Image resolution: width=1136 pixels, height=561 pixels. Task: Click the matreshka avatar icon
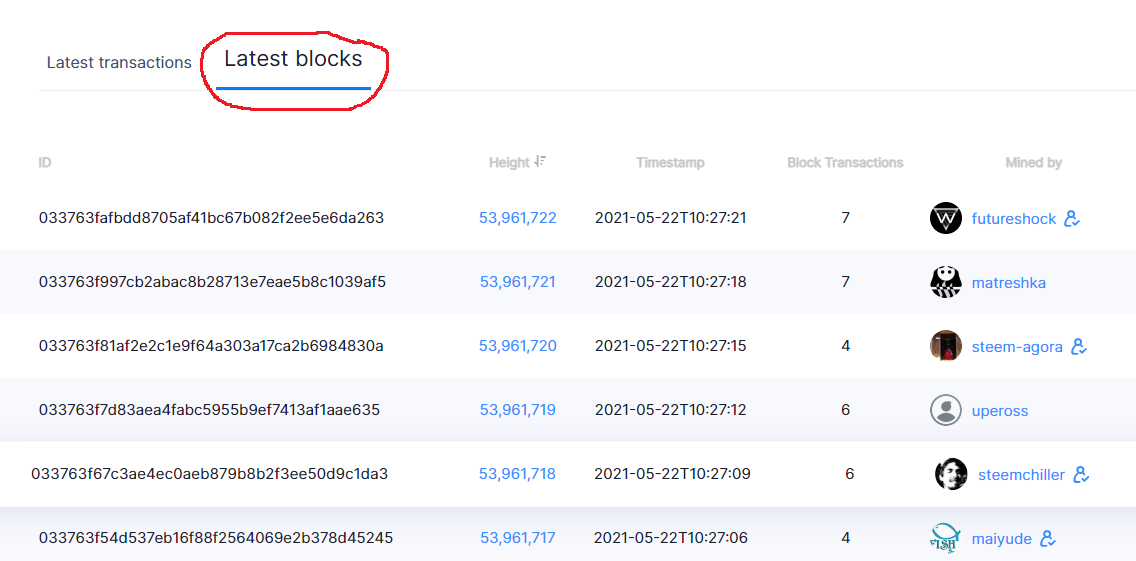[x=945, y=282]
